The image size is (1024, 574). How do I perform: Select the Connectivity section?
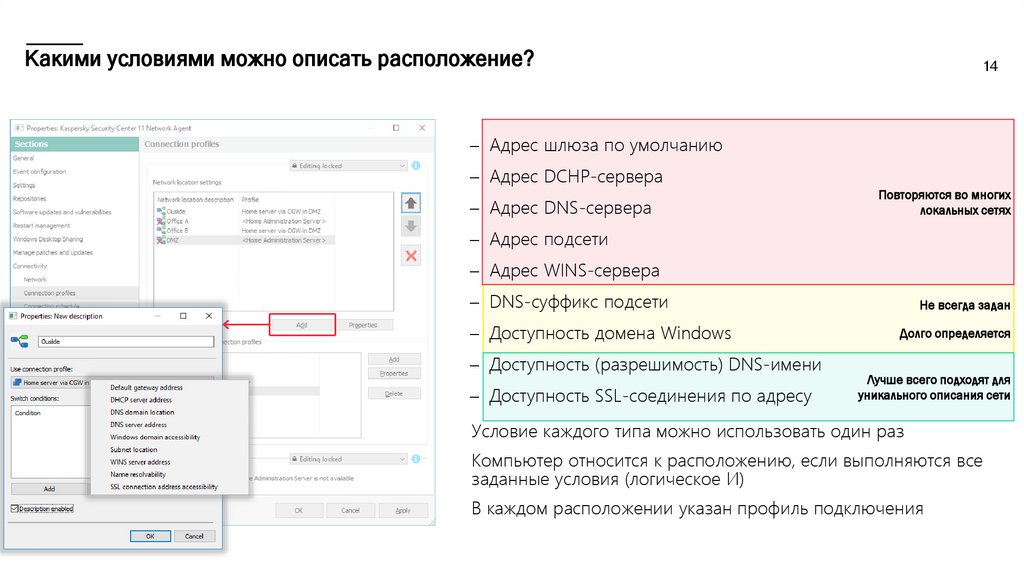click(x=30, y=266)
